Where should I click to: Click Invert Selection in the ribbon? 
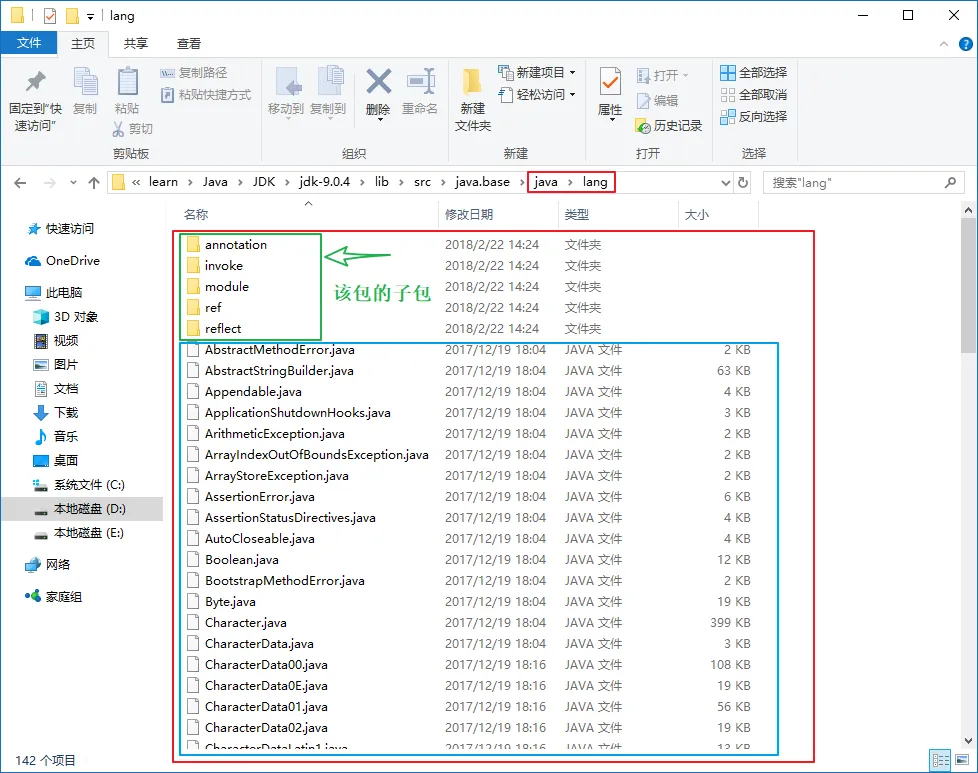[x=753, y=116]
